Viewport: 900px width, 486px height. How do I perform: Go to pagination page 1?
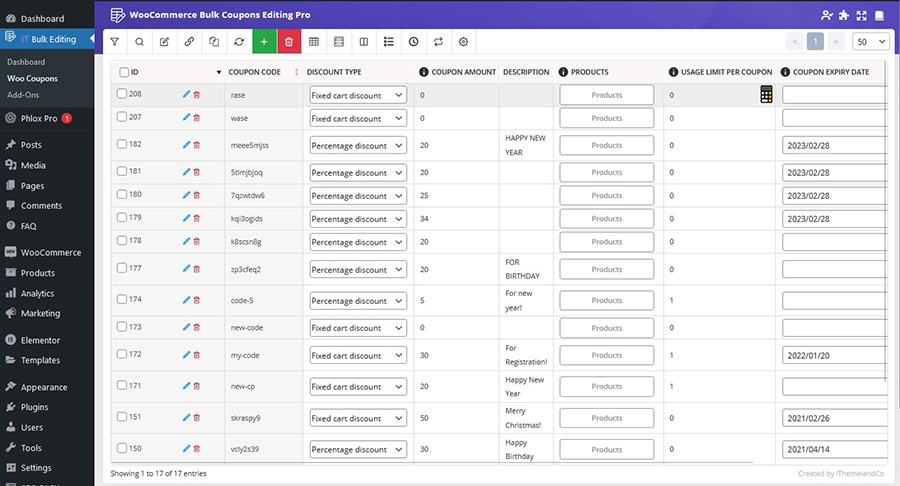[x=815, y=41]
